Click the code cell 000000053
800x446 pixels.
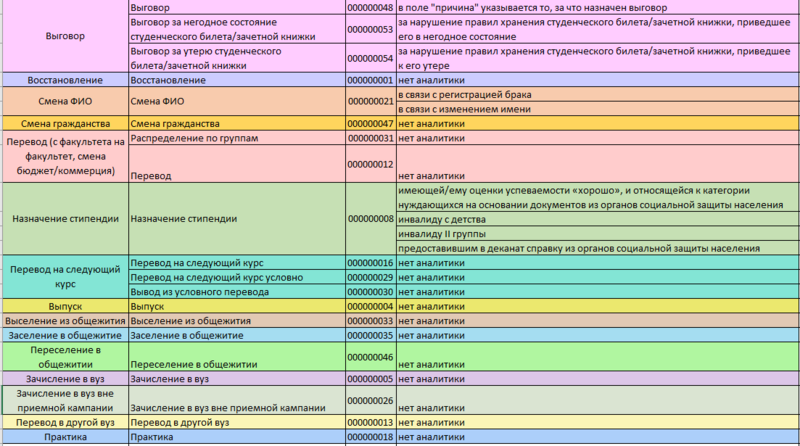[368, 29]
